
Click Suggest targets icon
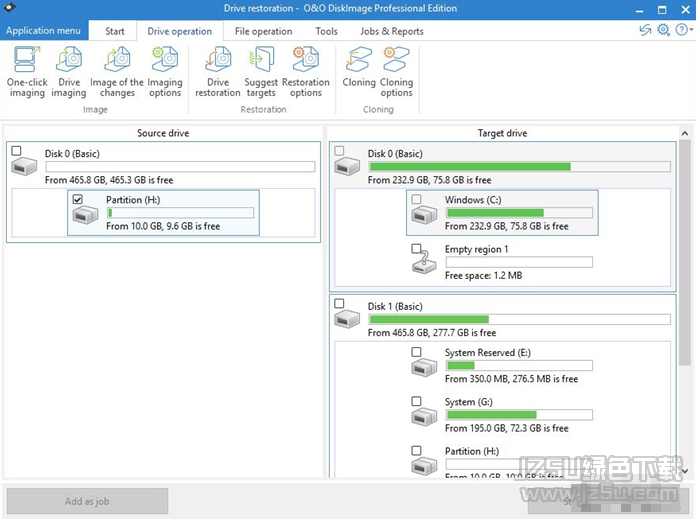261,71
